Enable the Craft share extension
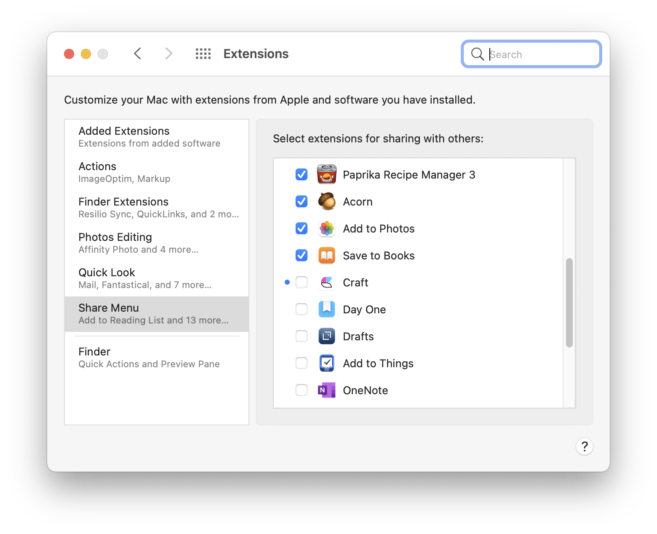 [x=301, y=283]
